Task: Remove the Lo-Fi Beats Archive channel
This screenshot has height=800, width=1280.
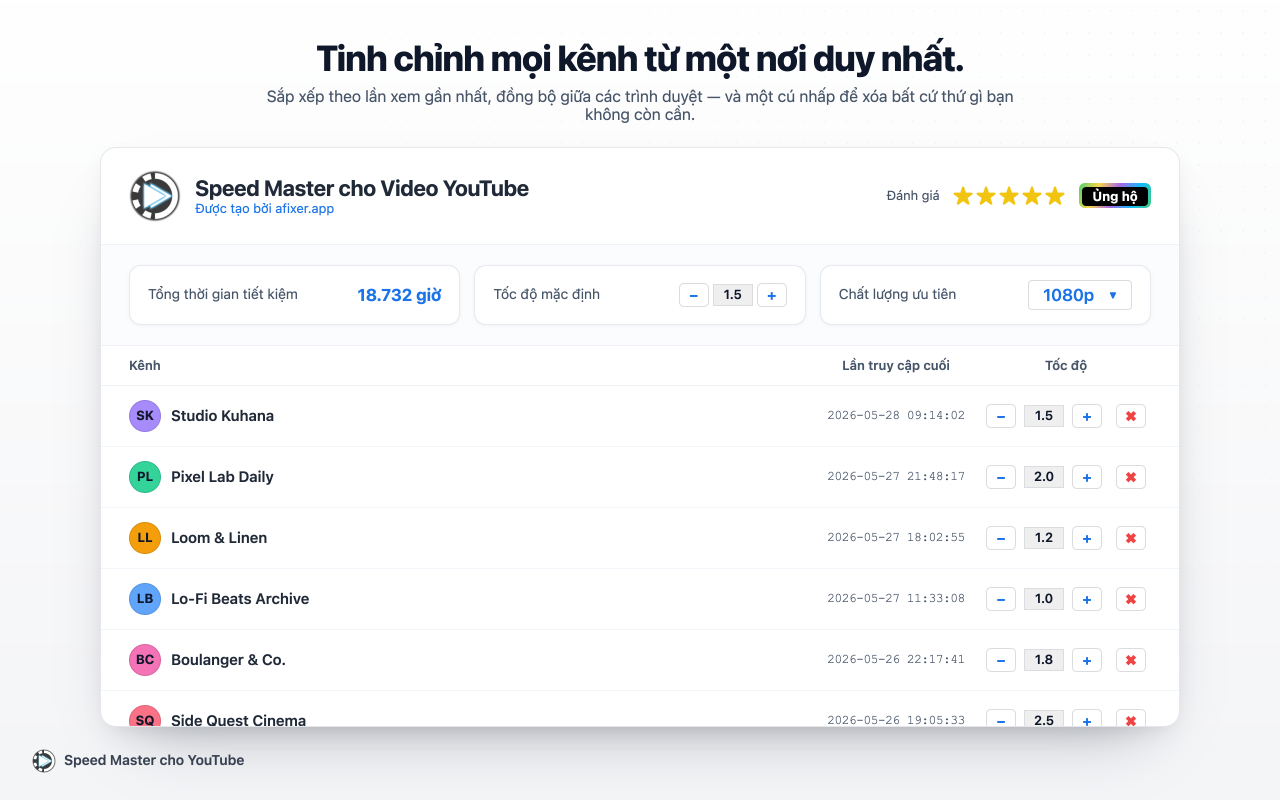Action: pos(1131,599)
